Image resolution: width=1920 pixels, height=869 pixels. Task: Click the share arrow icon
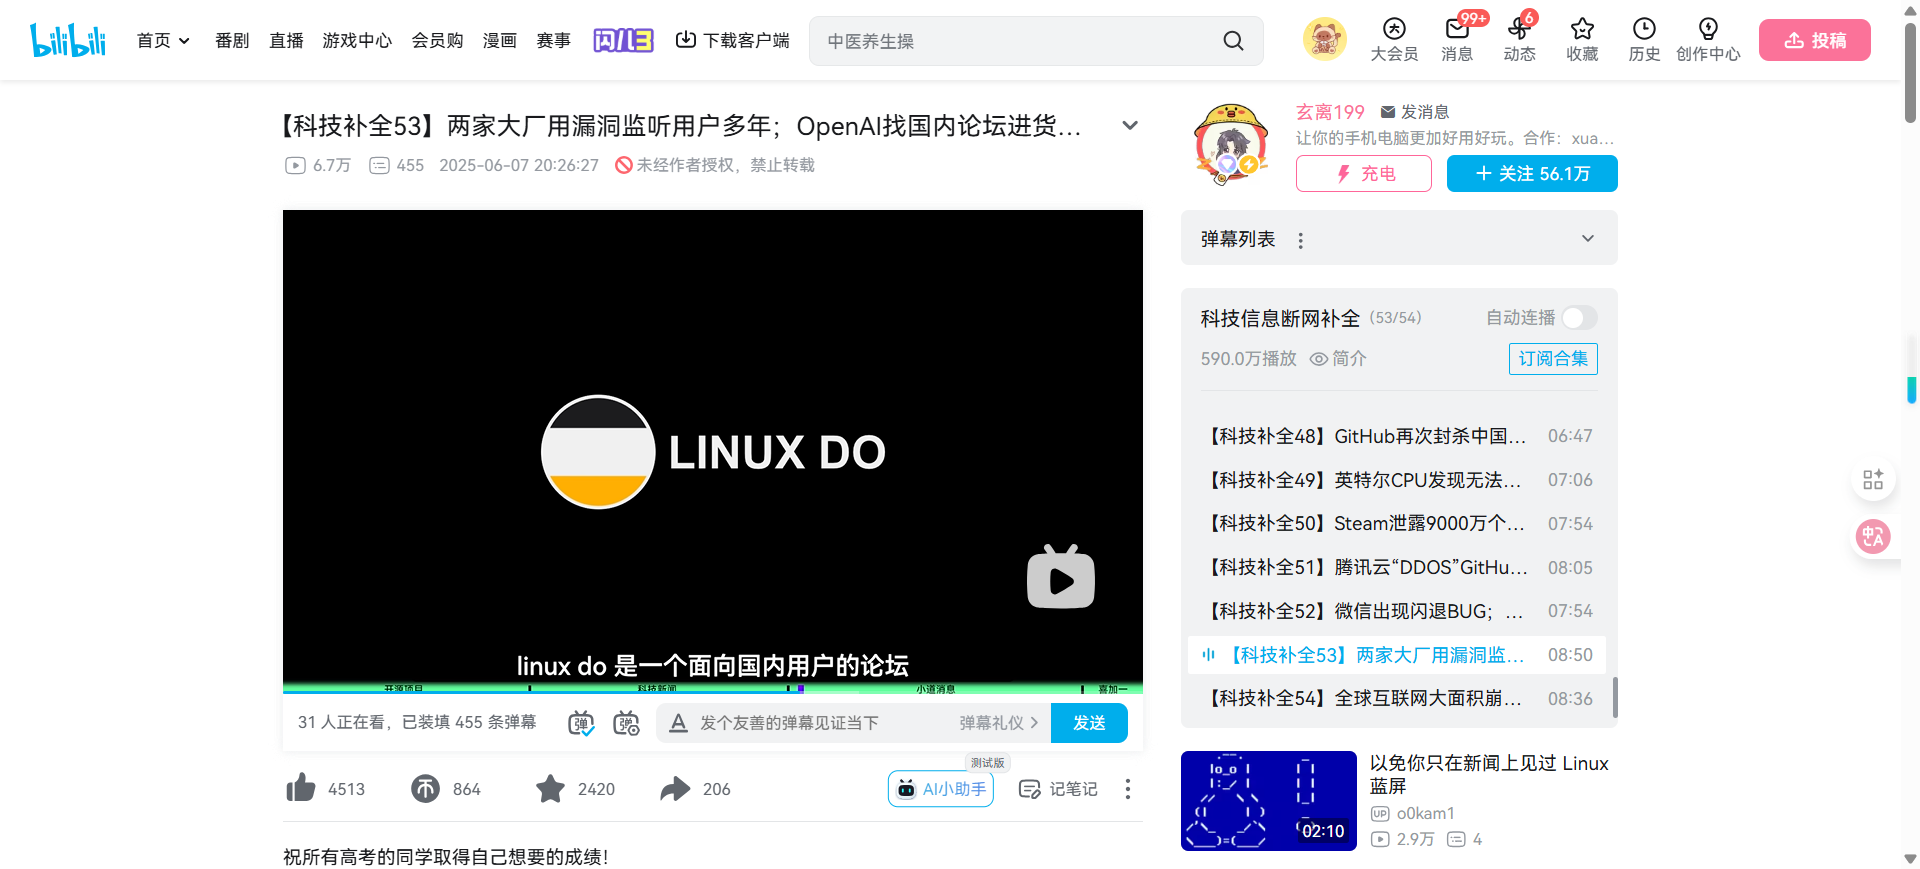pos(675,789)
